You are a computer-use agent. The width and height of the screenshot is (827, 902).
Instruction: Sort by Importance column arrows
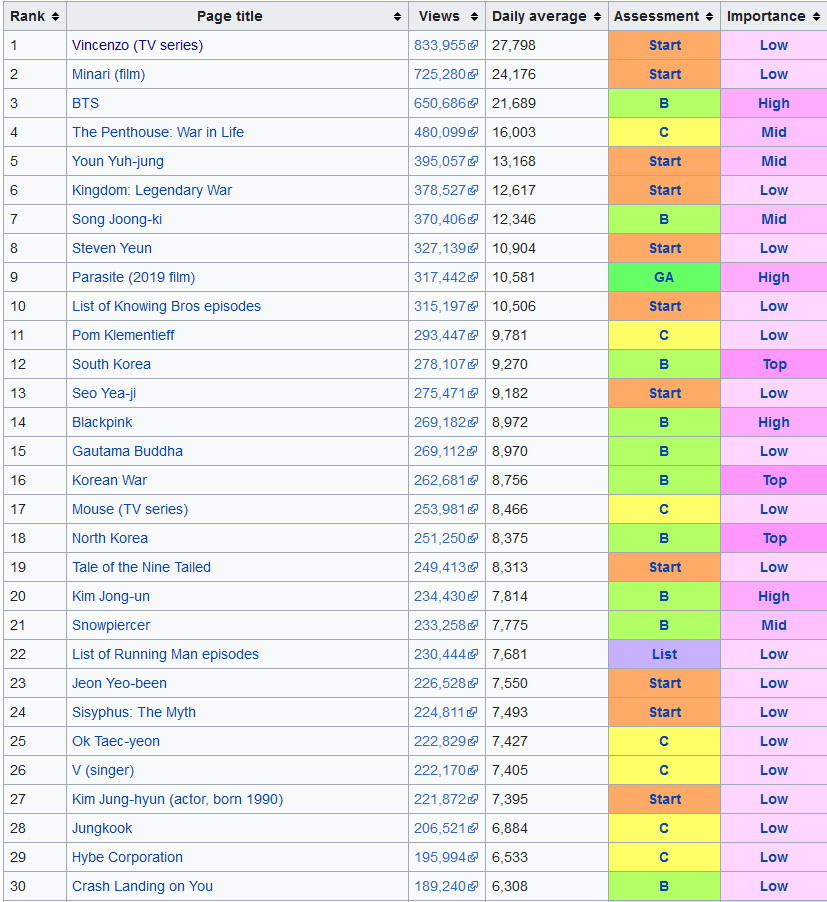(x=817, y=17)
